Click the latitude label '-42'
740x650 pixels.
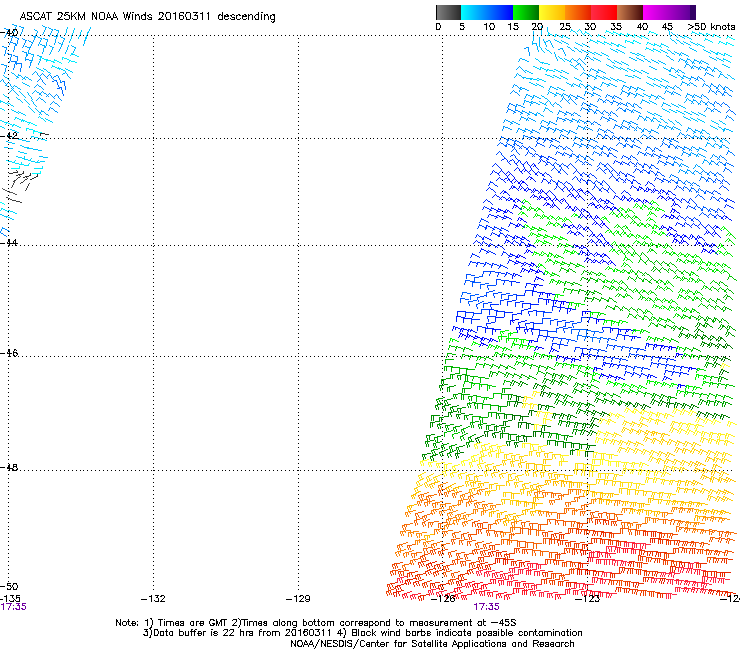[9, 135]
